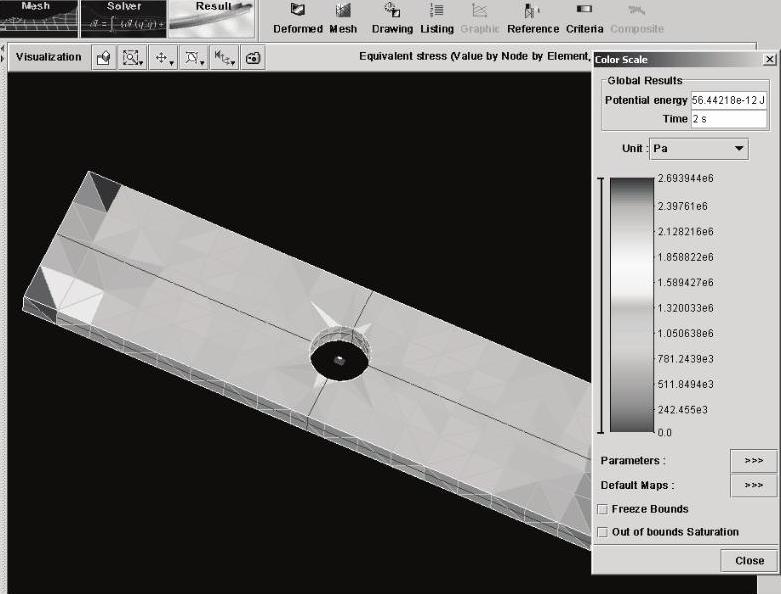
Task: Expand the zoom tool dropdown
Action: coord(133,58)
